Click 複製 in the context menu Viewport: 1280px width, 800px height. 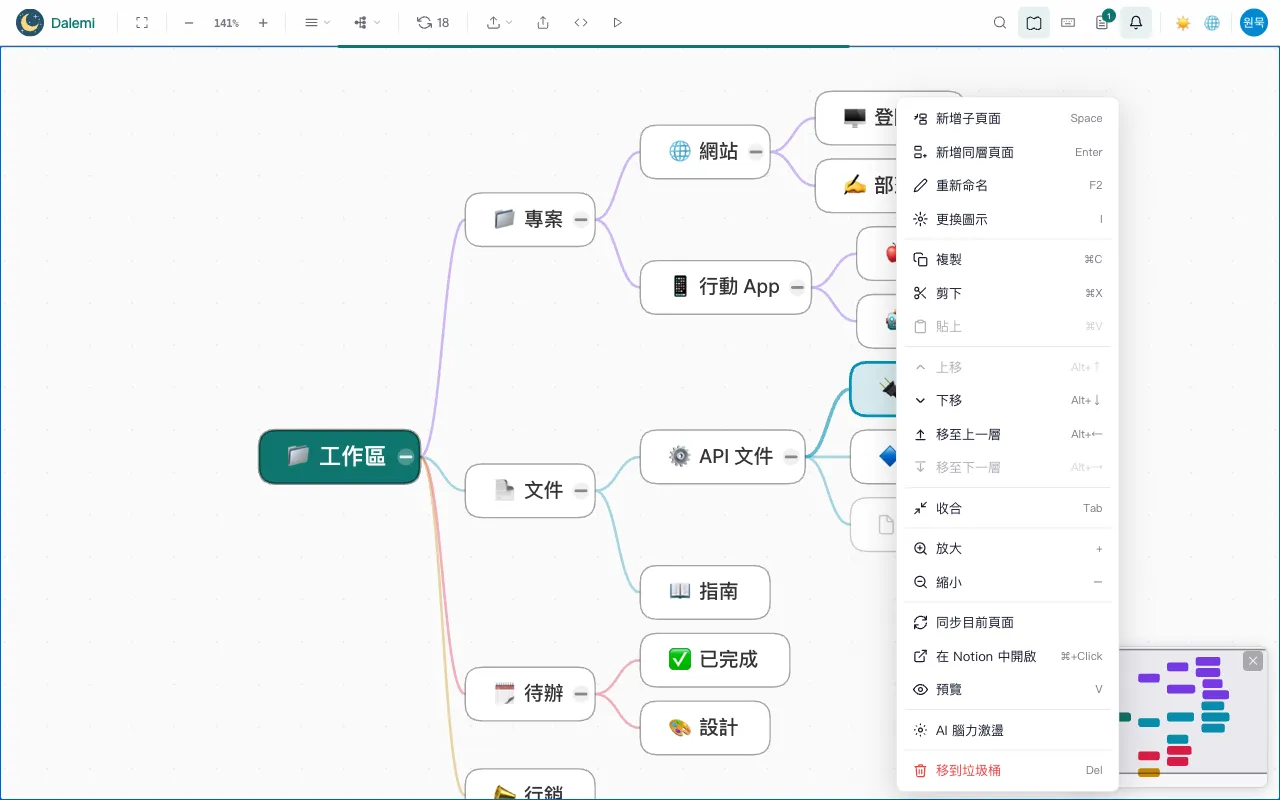pyautogui.click(x=1008, y=259)
